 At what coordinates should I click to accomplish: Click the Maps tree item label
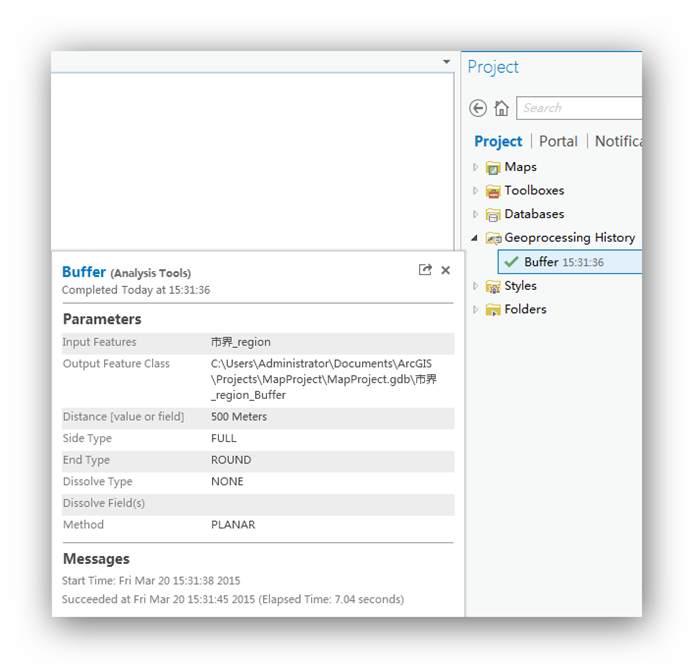point(521,167)
